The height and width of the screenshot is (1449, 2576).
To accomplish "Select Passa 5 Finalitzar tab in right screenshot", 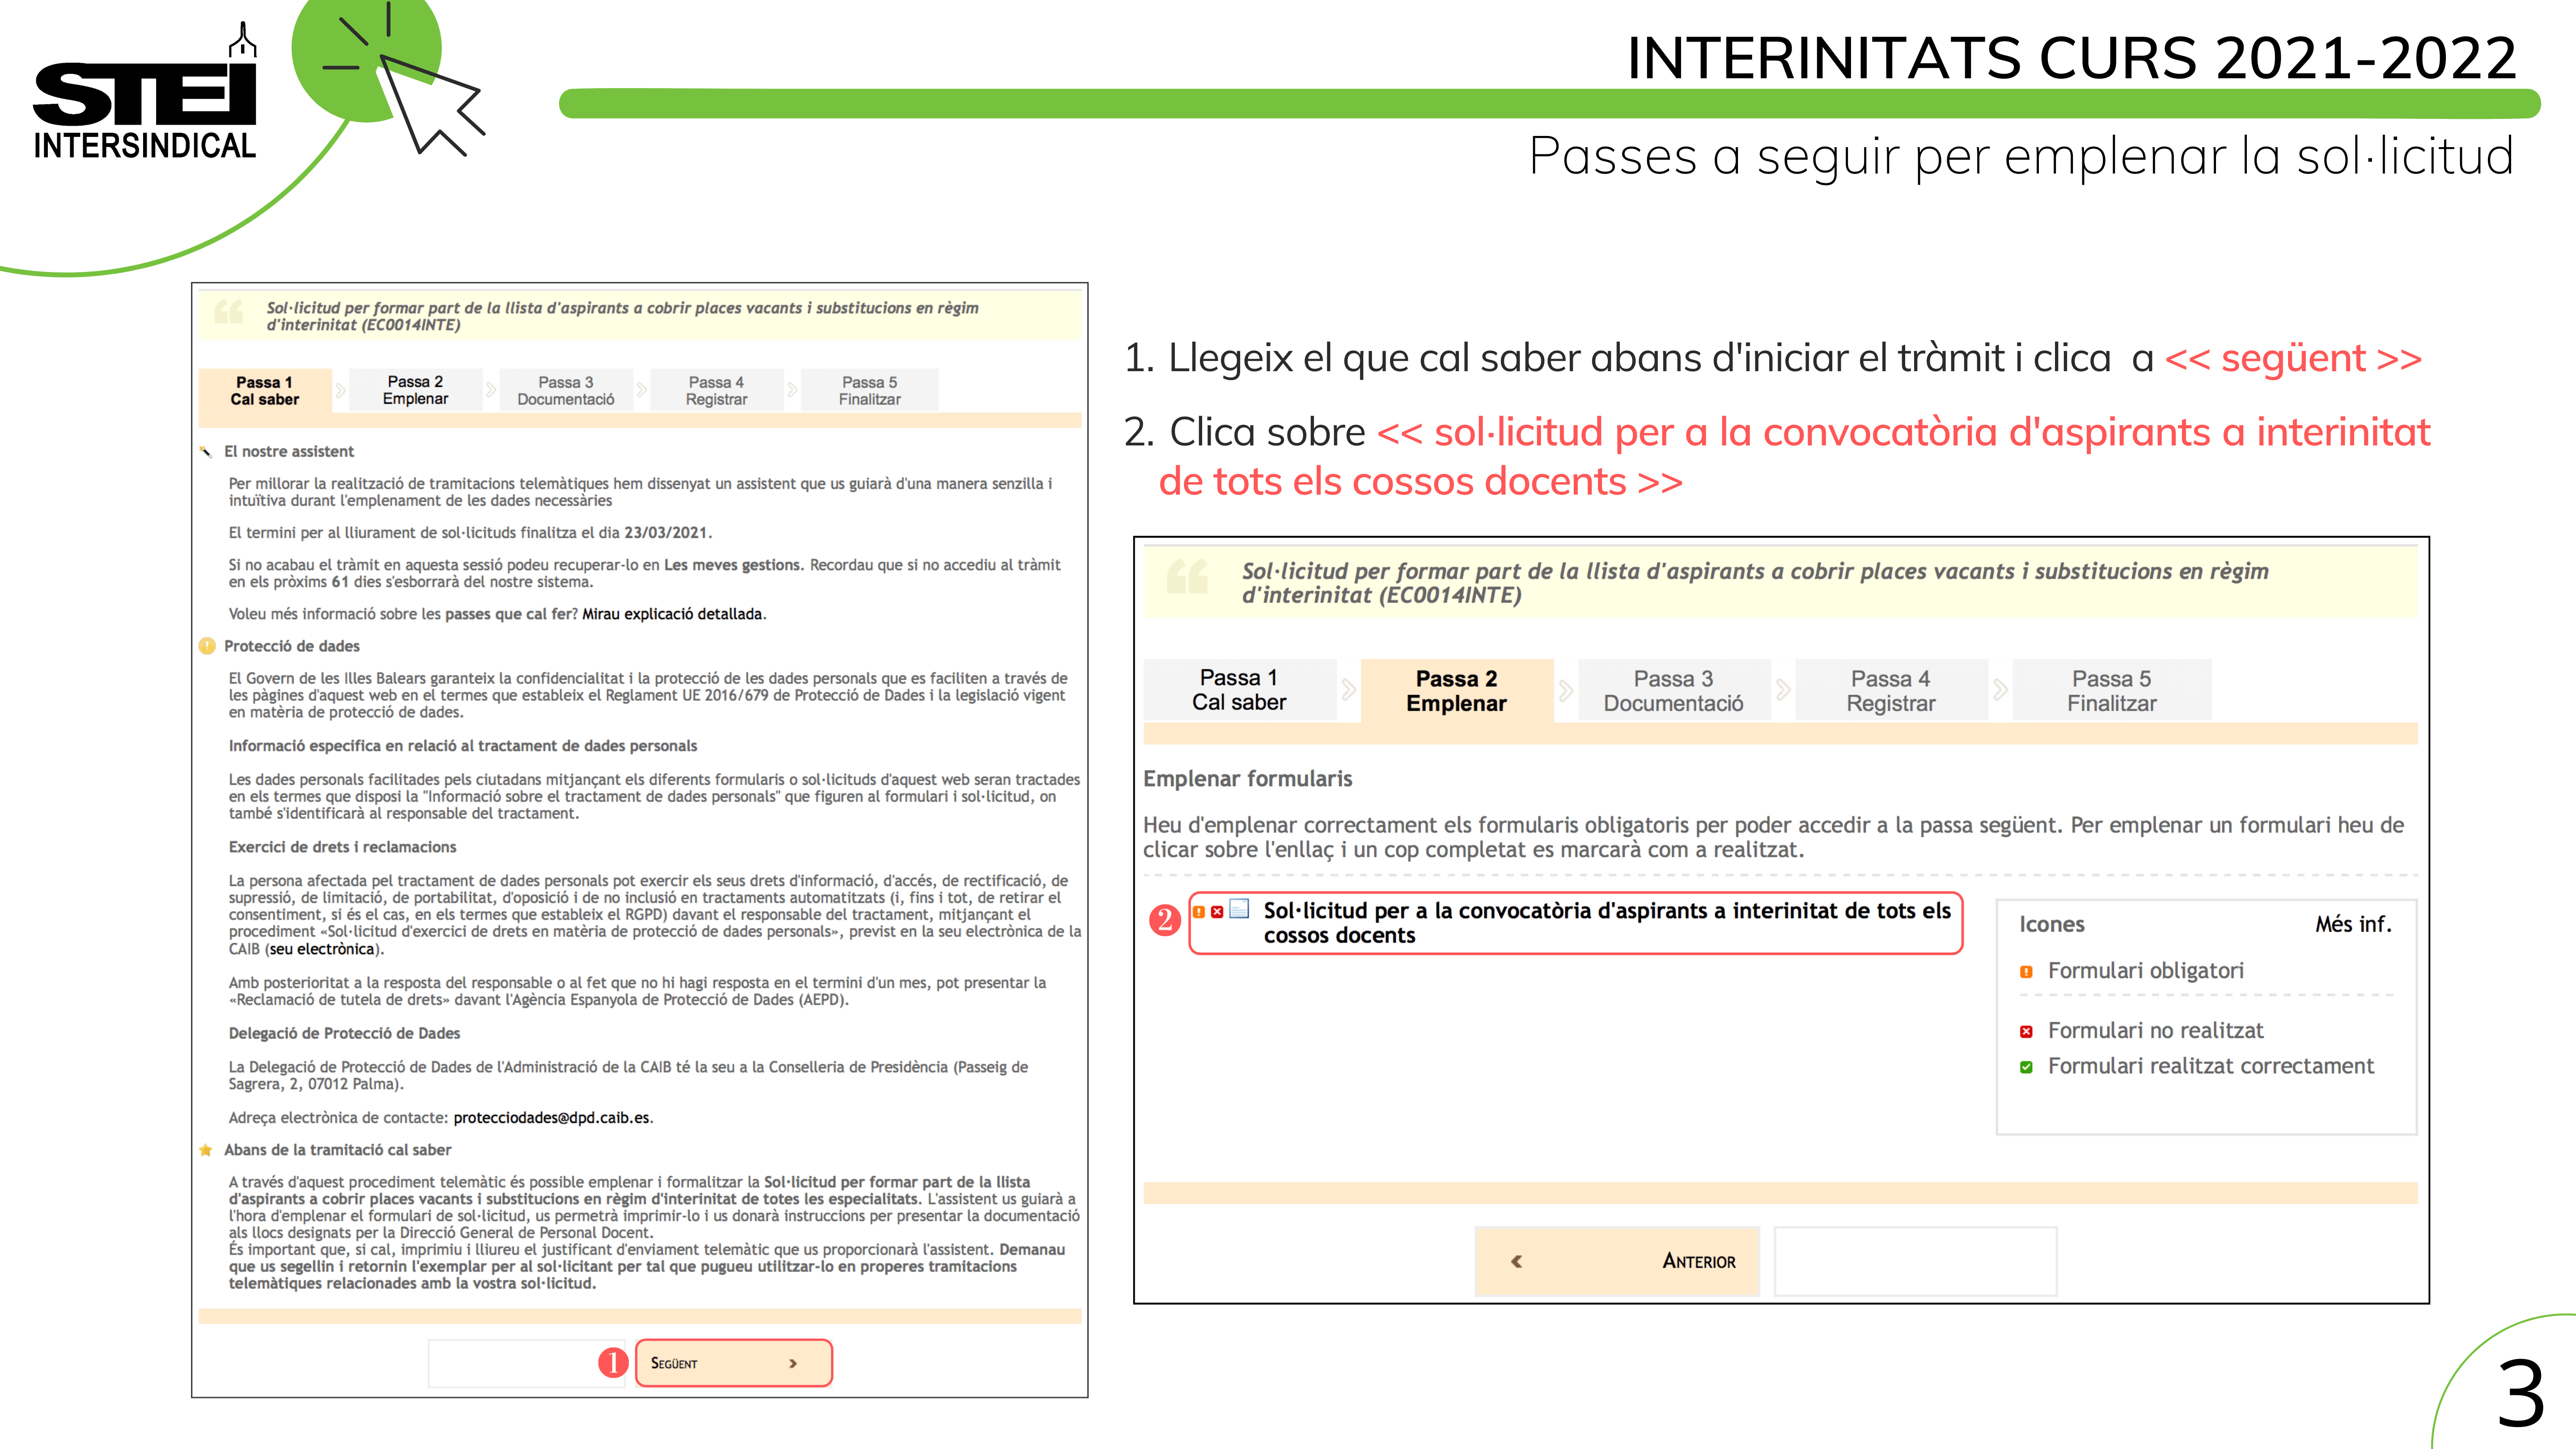I will point(2111,691).
